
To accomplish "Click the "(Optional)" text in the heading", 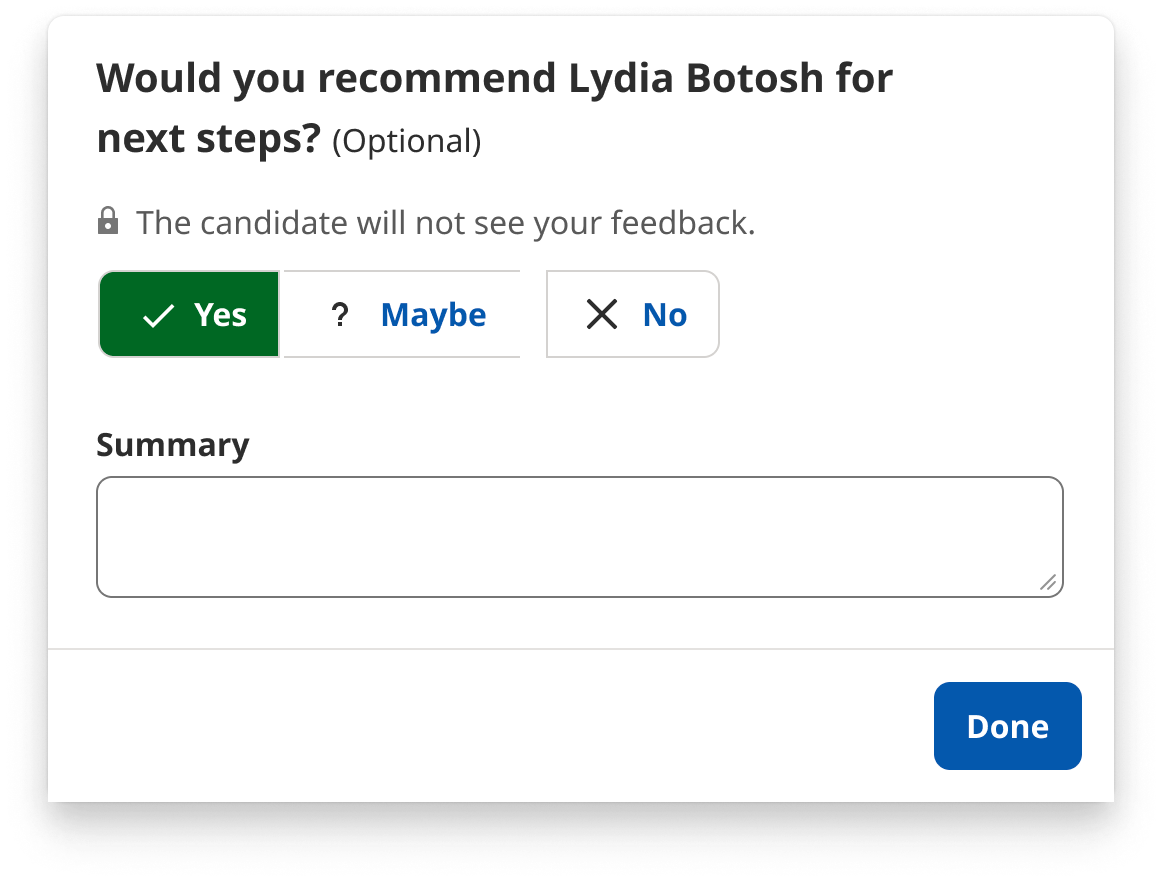I will pyautogui.click(x=406, y=142).
